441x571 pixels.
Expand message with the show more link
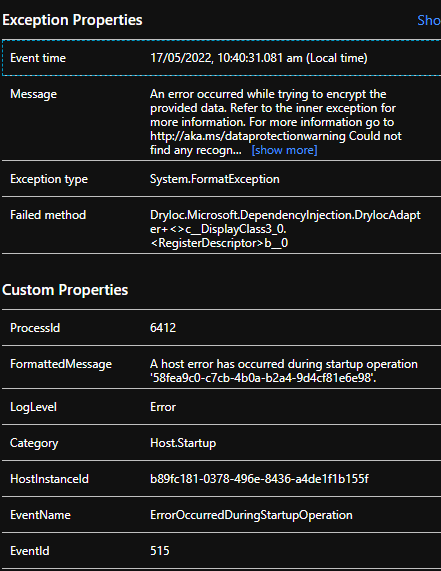[284, 150]
